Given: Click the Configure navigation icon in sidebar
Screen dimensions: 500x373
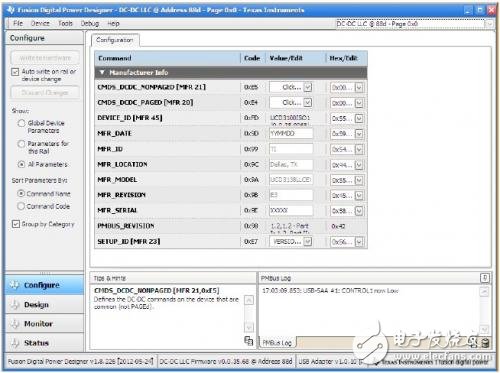Looking at the screenshot, I should [15, 285].
